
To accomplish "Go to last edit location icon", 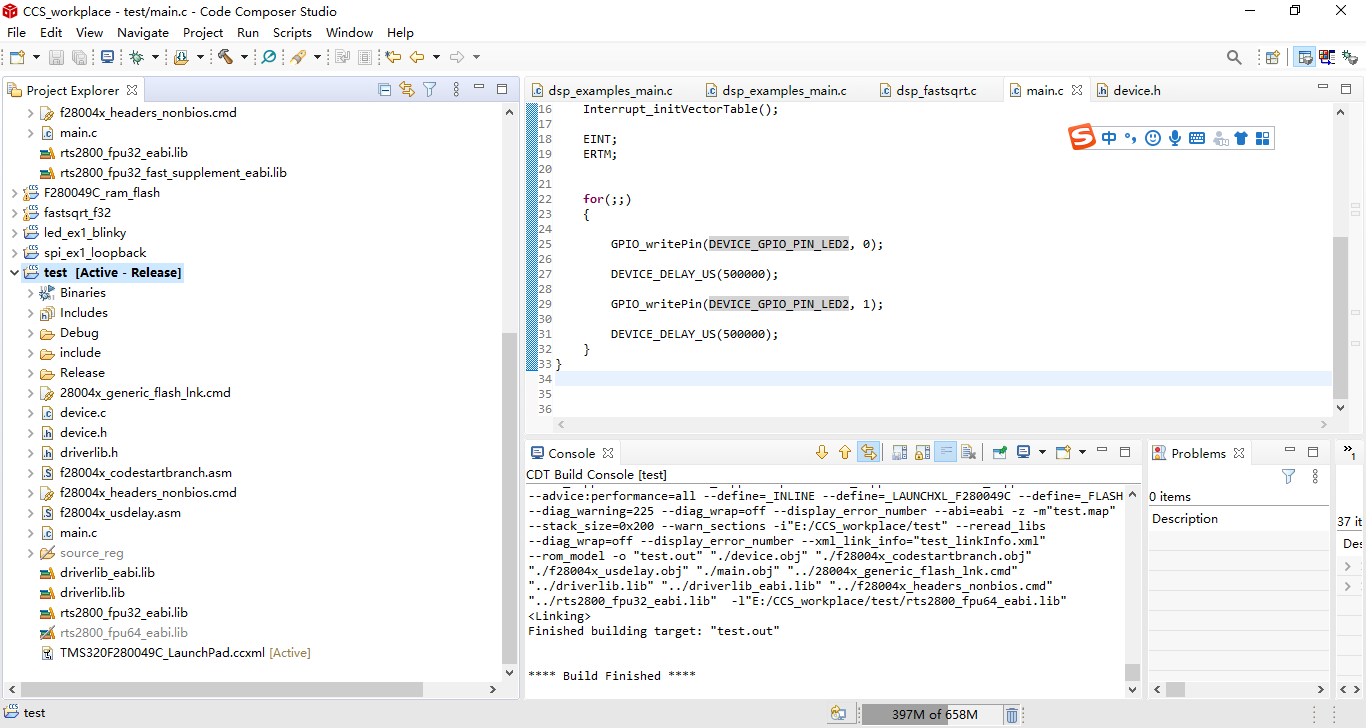I will (393, 58).
